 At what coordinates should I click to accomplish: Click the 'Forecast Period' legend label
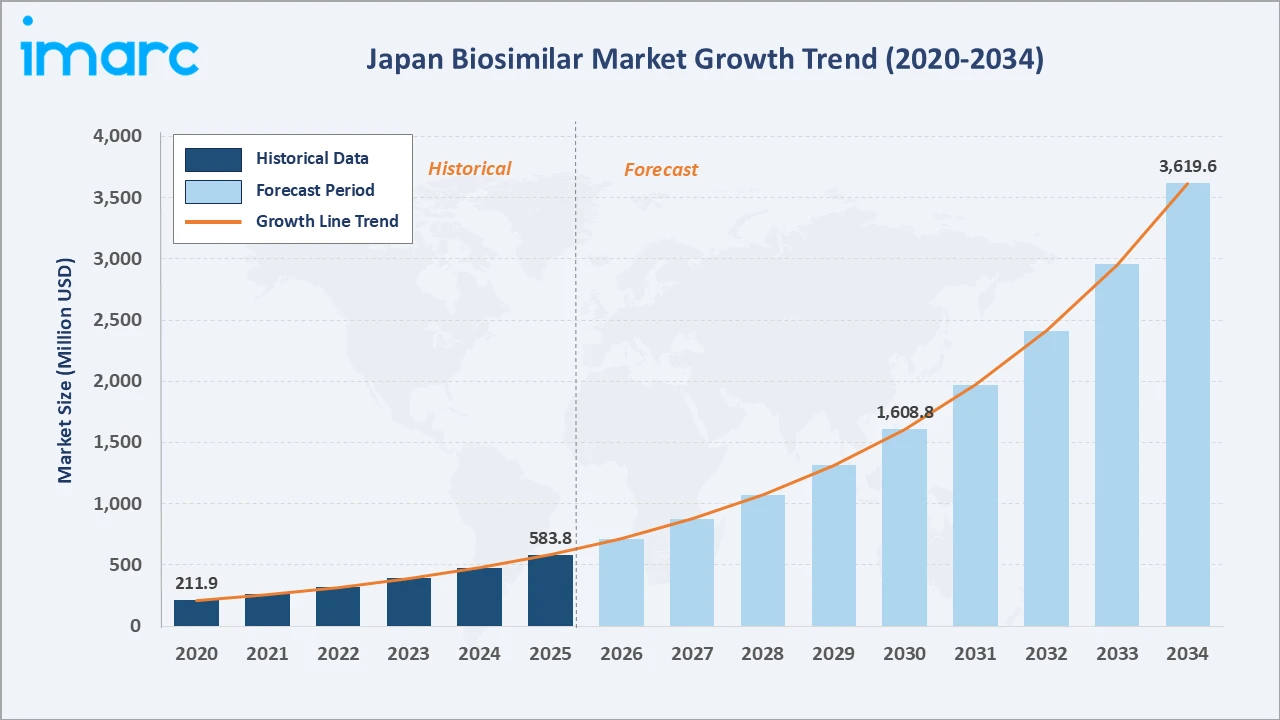click(315, 190)
